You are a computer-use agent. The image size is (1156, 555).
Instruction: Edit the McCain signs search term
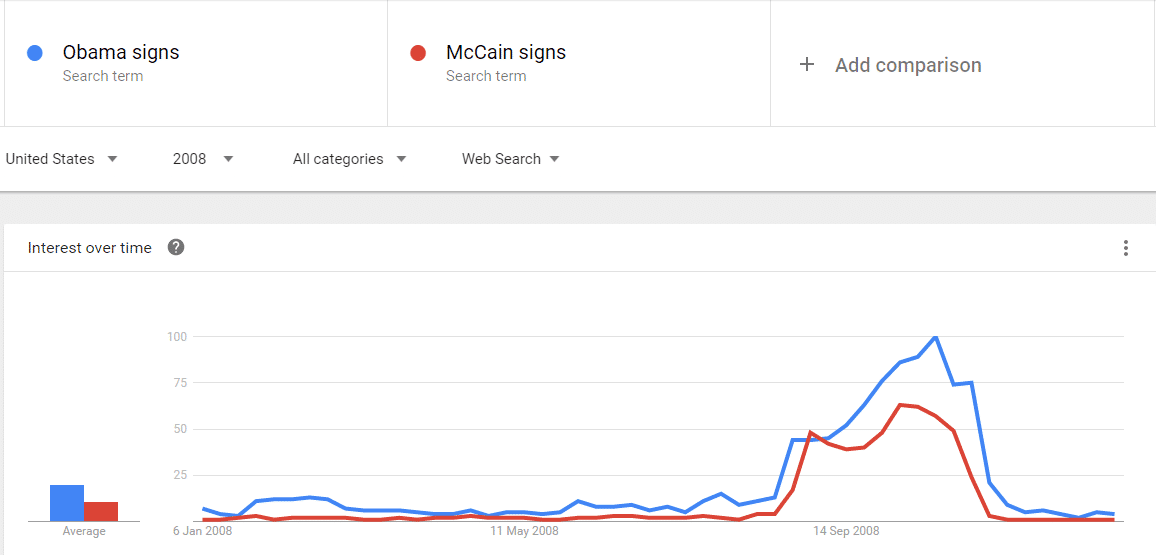point(506,52)
